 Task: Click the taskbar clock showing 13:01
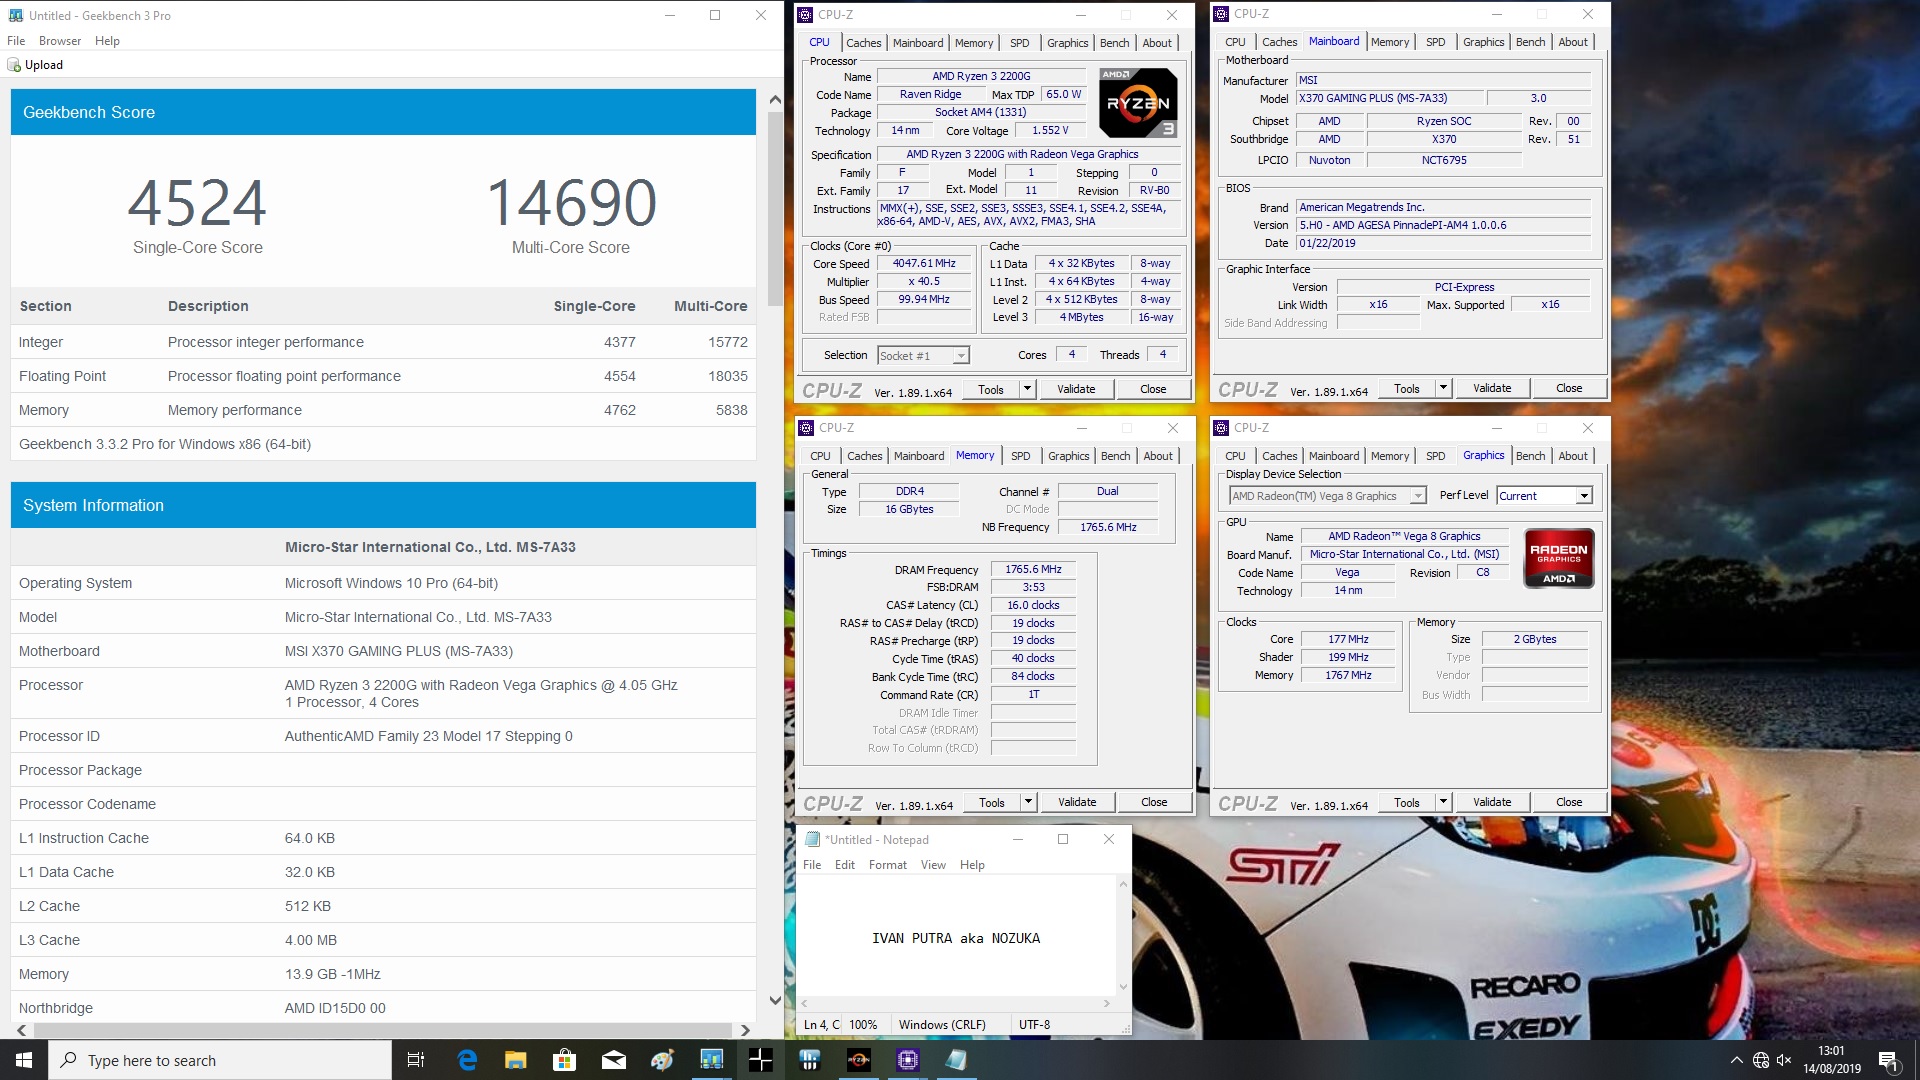(x=1831, y=1060)
